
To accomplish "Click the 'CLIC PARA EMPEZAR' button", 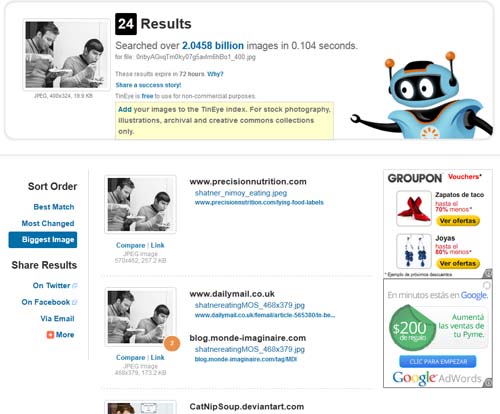I will pos(438,362).
